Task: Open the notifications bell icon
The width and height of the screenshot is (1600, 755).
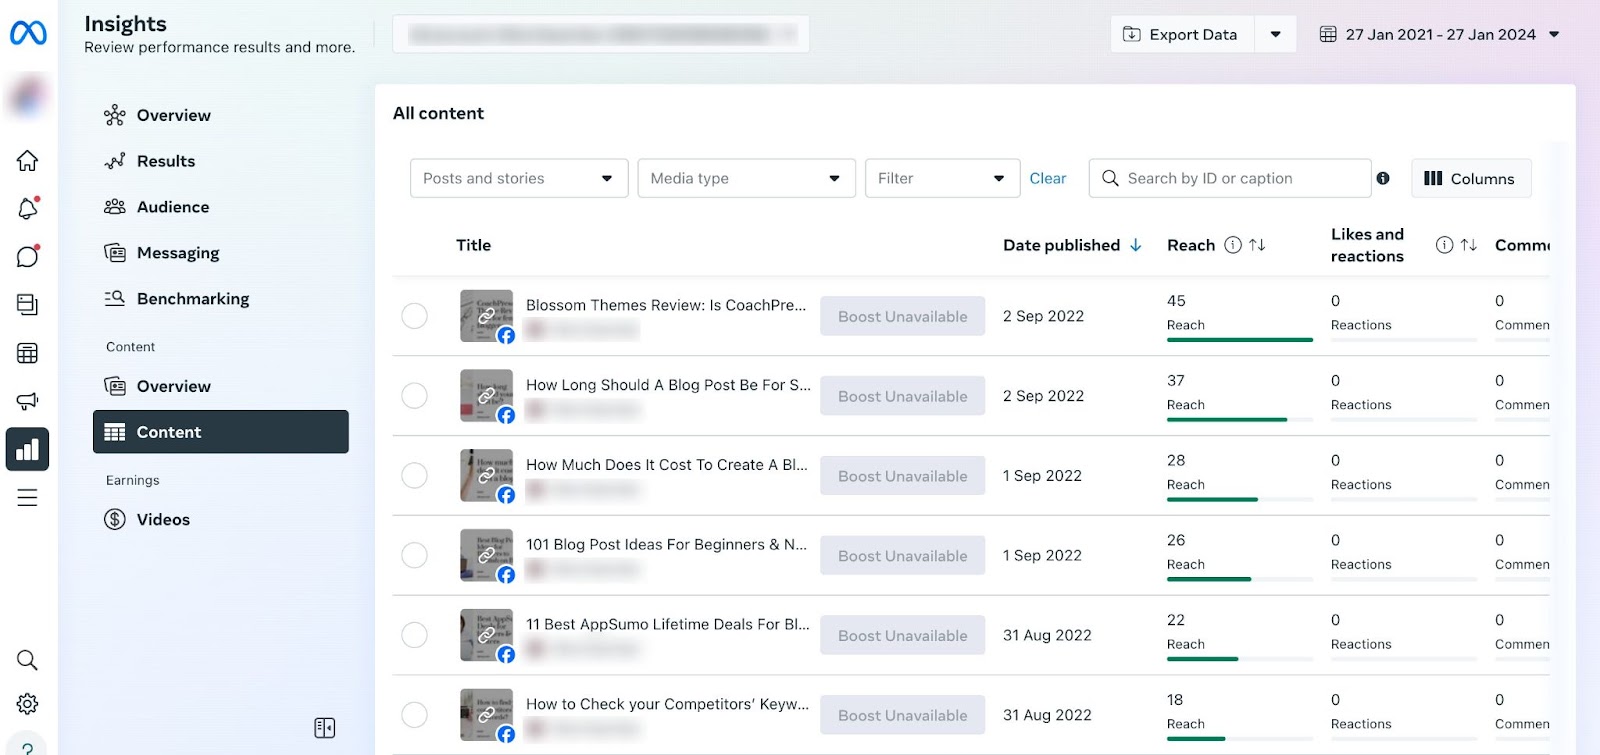Action: coord(27,208)
